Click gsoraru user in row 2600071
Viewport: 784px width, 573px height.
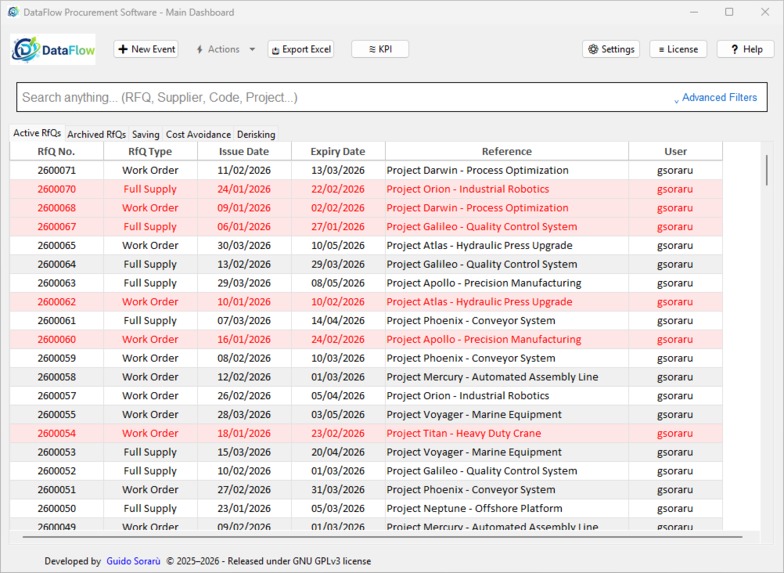point(675,170)
